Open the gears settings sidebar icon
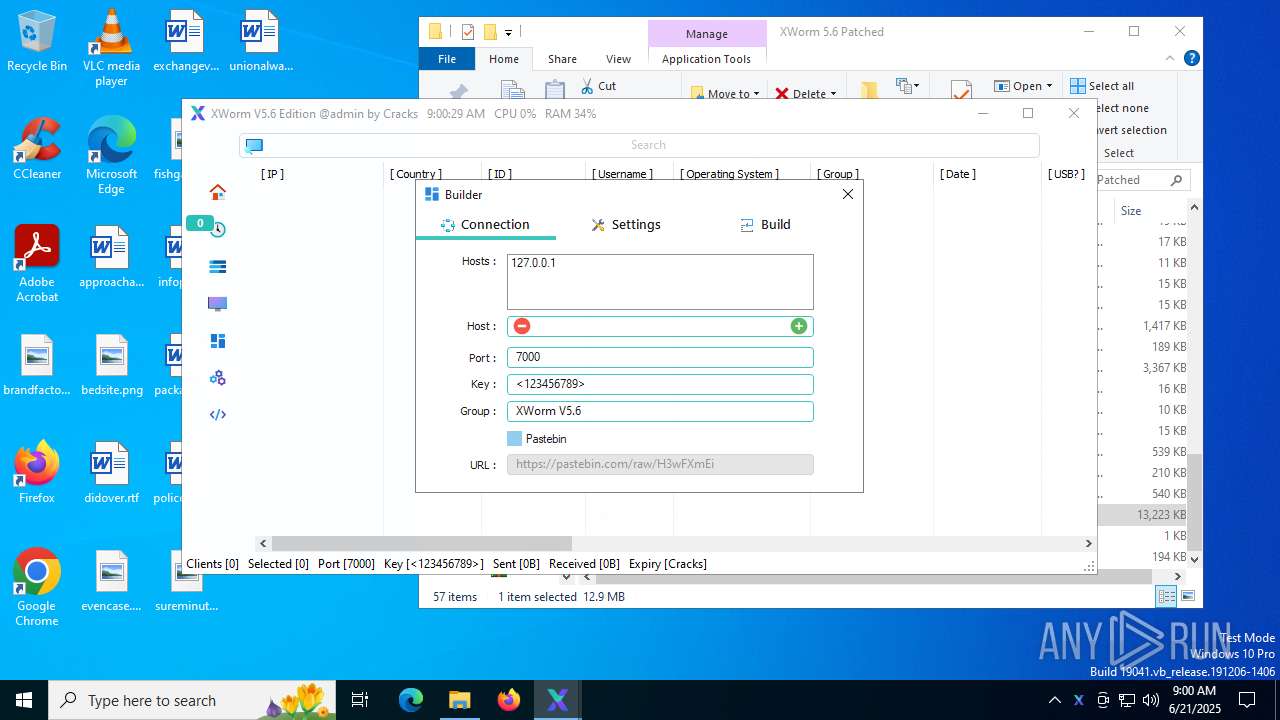Screen dimensions: 1280x720 click(217, 378)
